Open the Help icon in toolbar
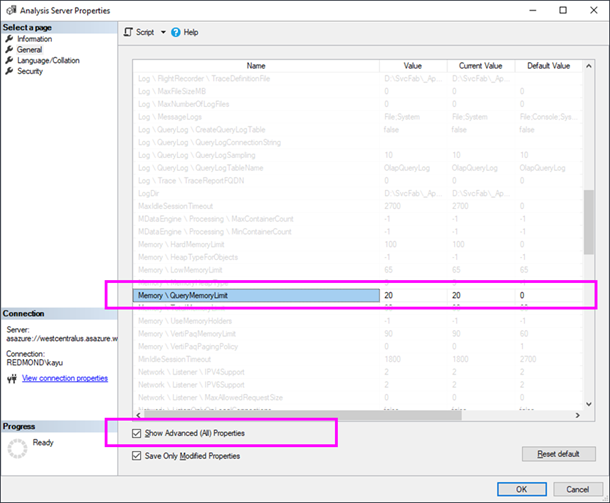Image resolution: width=610 pixels, height=503 pixels. pyautogui.click(x=176, y=32)
